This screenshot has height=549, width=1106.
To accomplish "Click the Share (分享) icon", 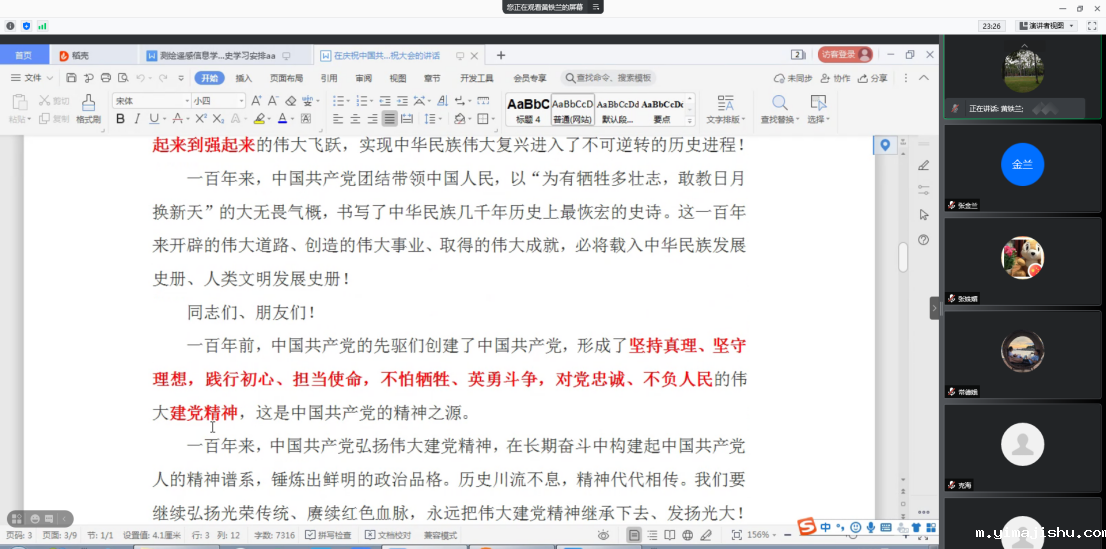I will point(872,78).
